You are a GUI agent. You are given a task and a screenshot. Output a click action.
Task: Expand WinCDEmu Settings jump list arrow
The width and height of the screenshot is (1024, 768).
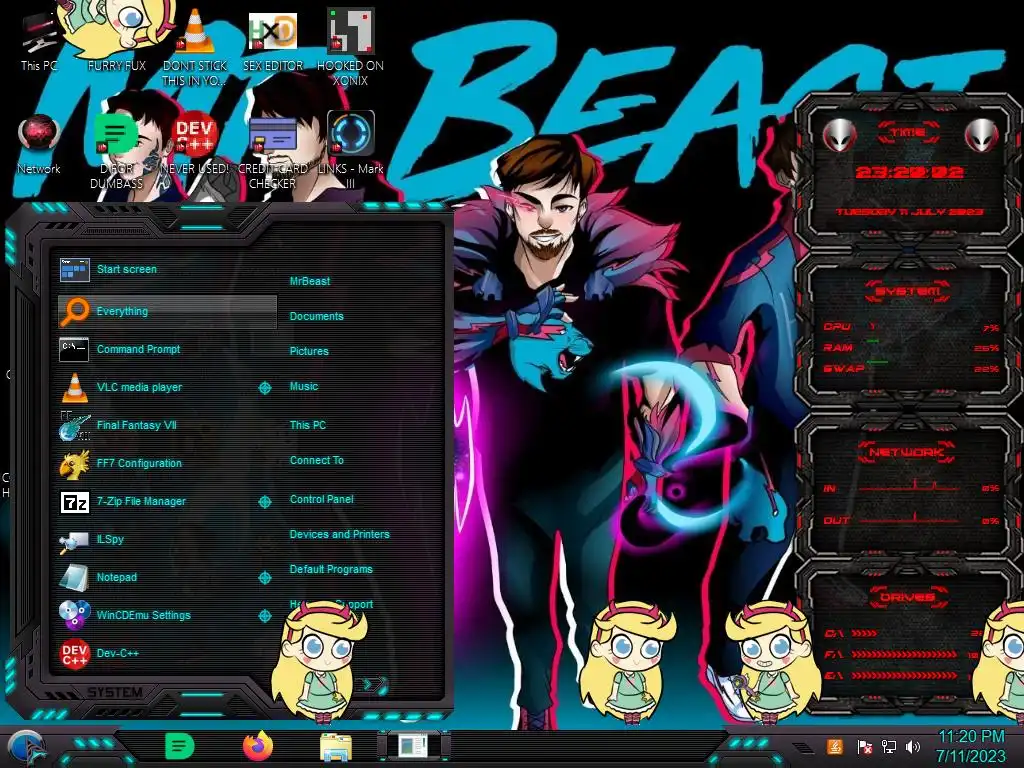coord(264,615)
